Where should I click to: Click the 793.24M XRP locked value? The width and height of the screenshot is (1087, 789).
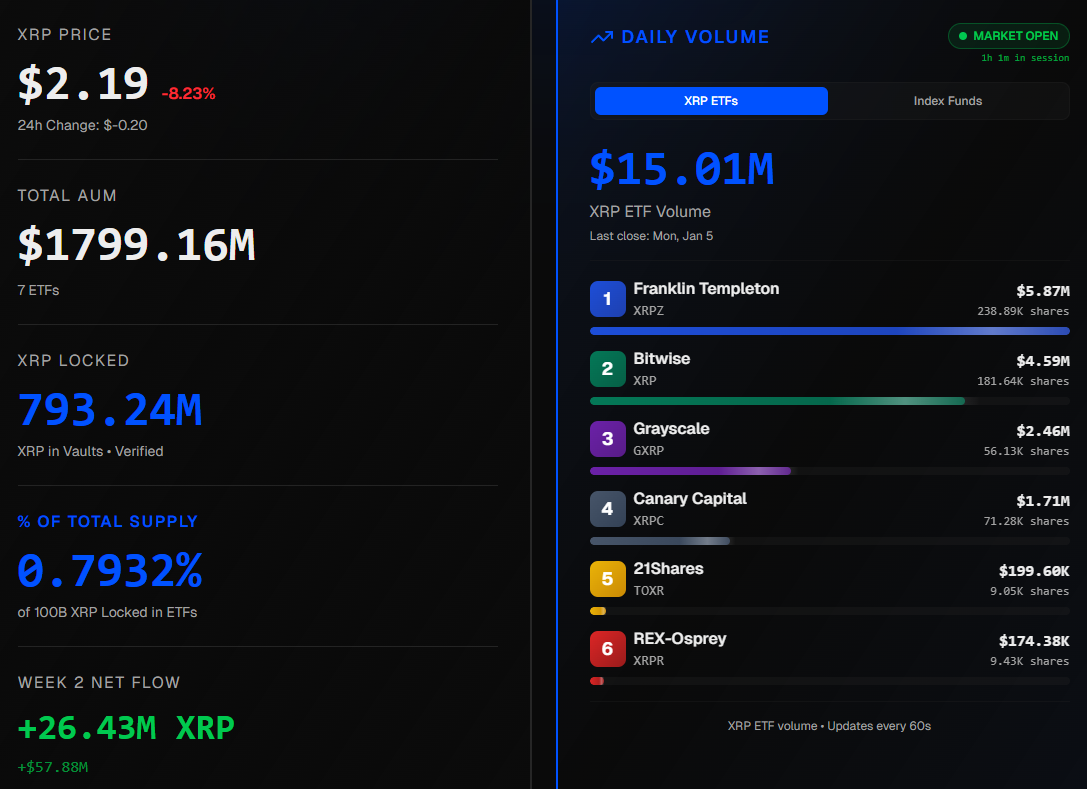[110, 409]
